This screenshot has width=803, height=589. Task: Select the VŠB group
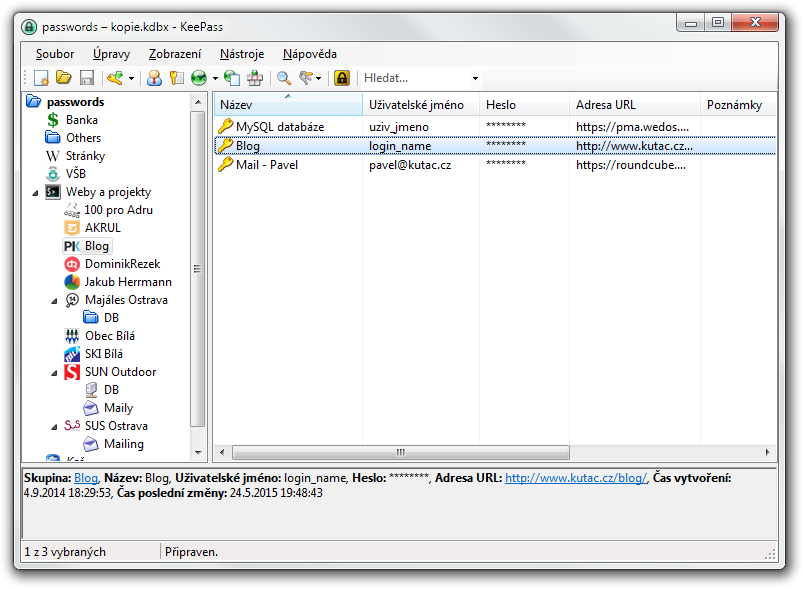pos(76,174)
